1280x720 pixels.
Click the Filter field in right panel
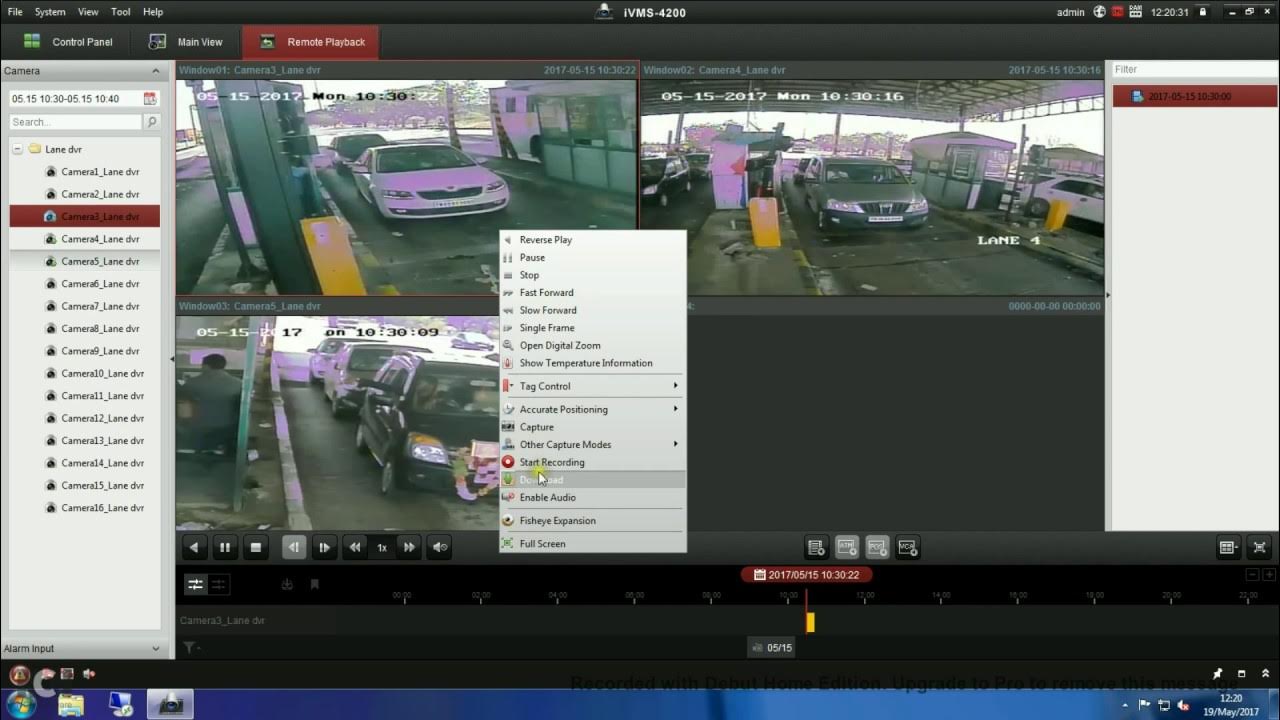pos(1195,69)
